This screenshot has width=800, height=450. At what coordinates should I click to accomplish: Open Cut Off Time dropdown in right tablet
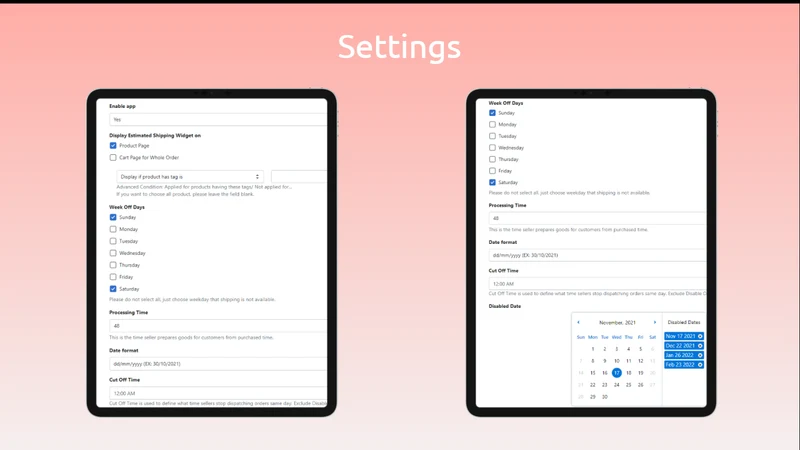pos(597,284)
